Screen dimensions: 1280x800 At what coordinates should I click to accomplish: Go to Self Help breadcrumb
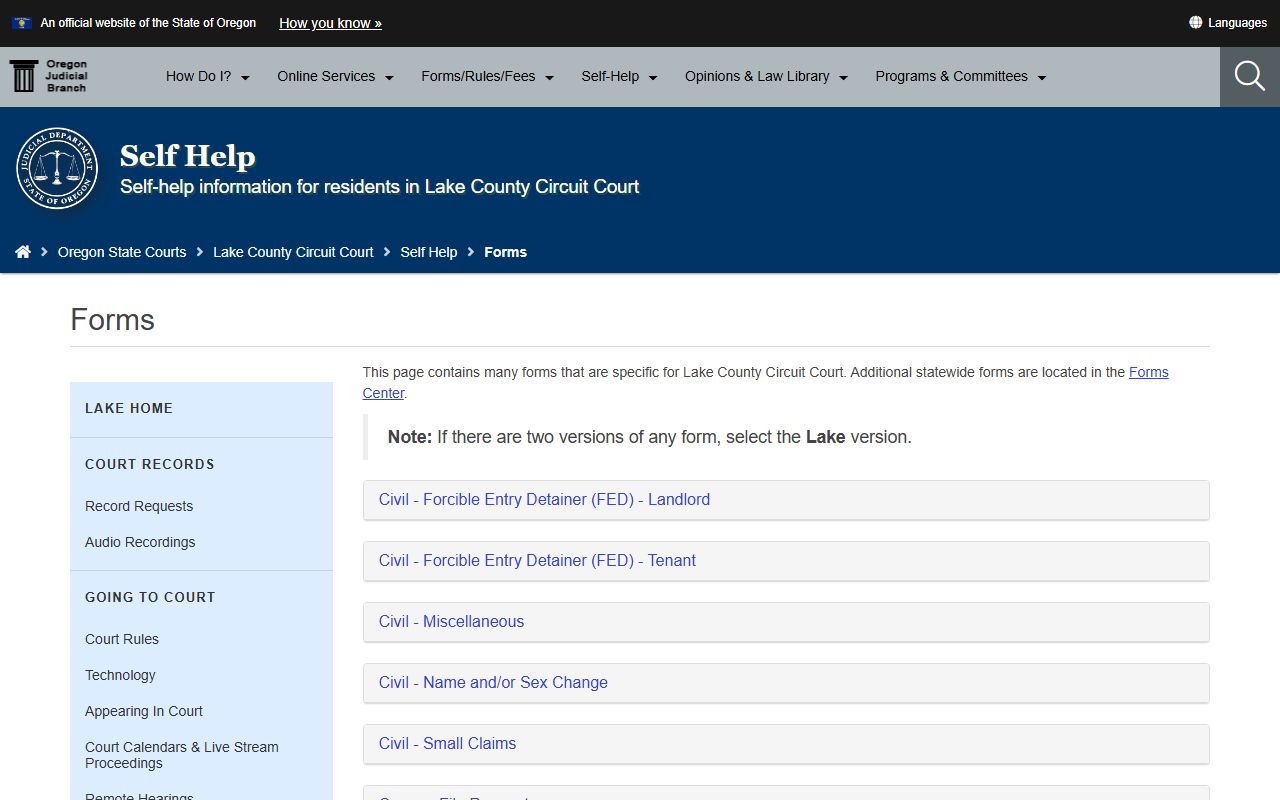coord(429,252)
